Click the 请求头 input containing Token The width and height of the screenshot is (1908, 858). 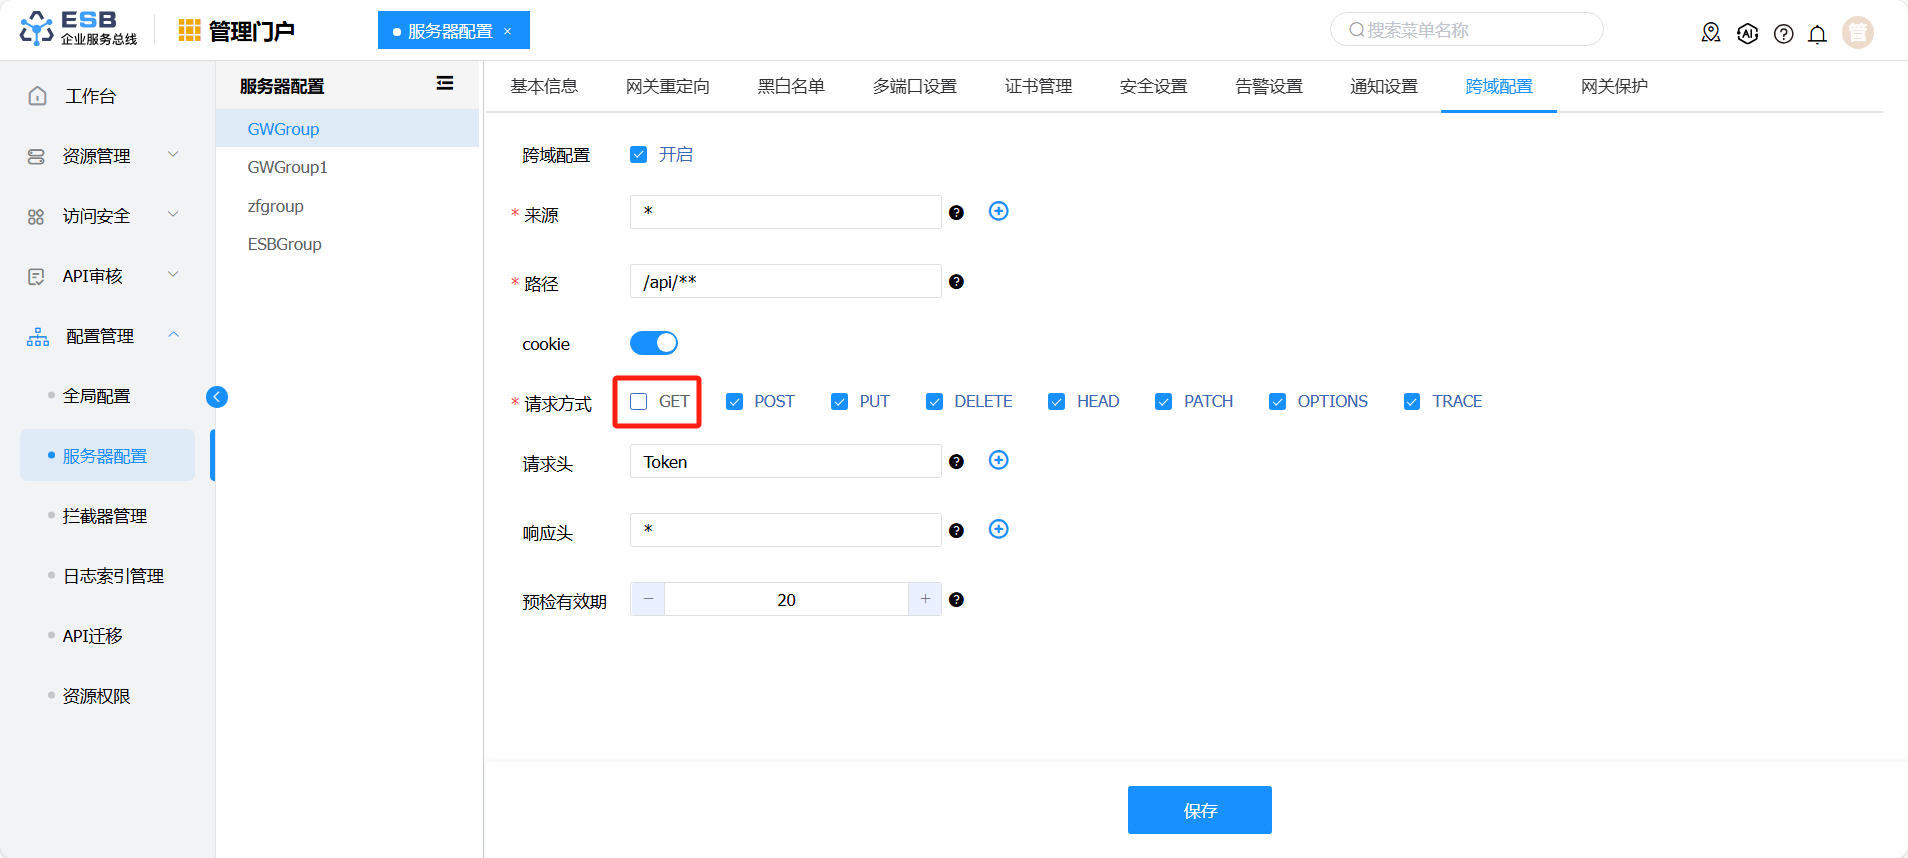pos(786,461)
